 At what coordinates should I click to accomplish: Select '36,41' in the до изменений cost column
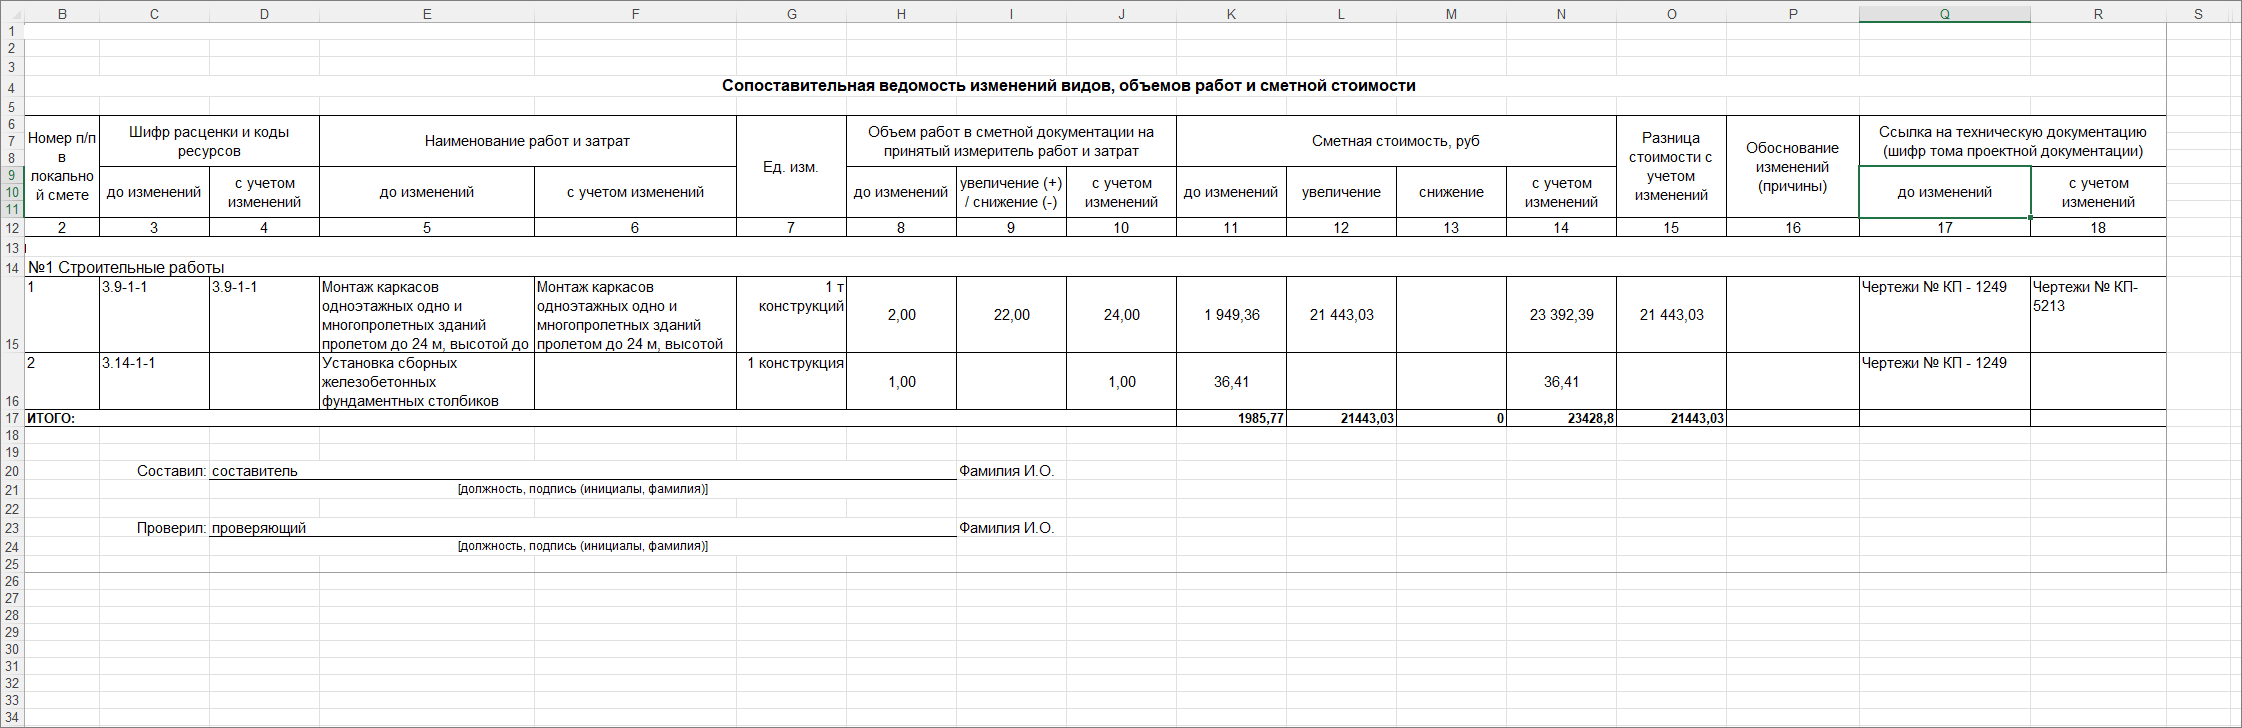1231,381
